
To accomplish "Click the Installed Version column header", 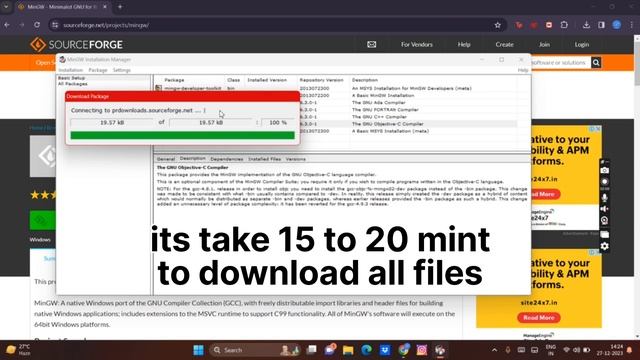I will point(267,80).
